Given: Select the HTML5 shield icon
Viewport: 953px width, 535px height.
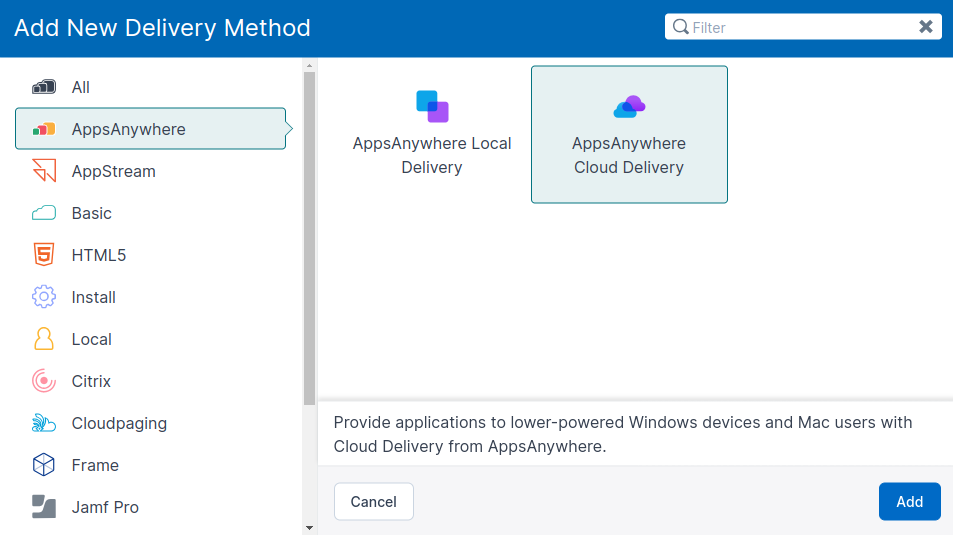Looking at the screenshot, I should click(x=43, y=255).
